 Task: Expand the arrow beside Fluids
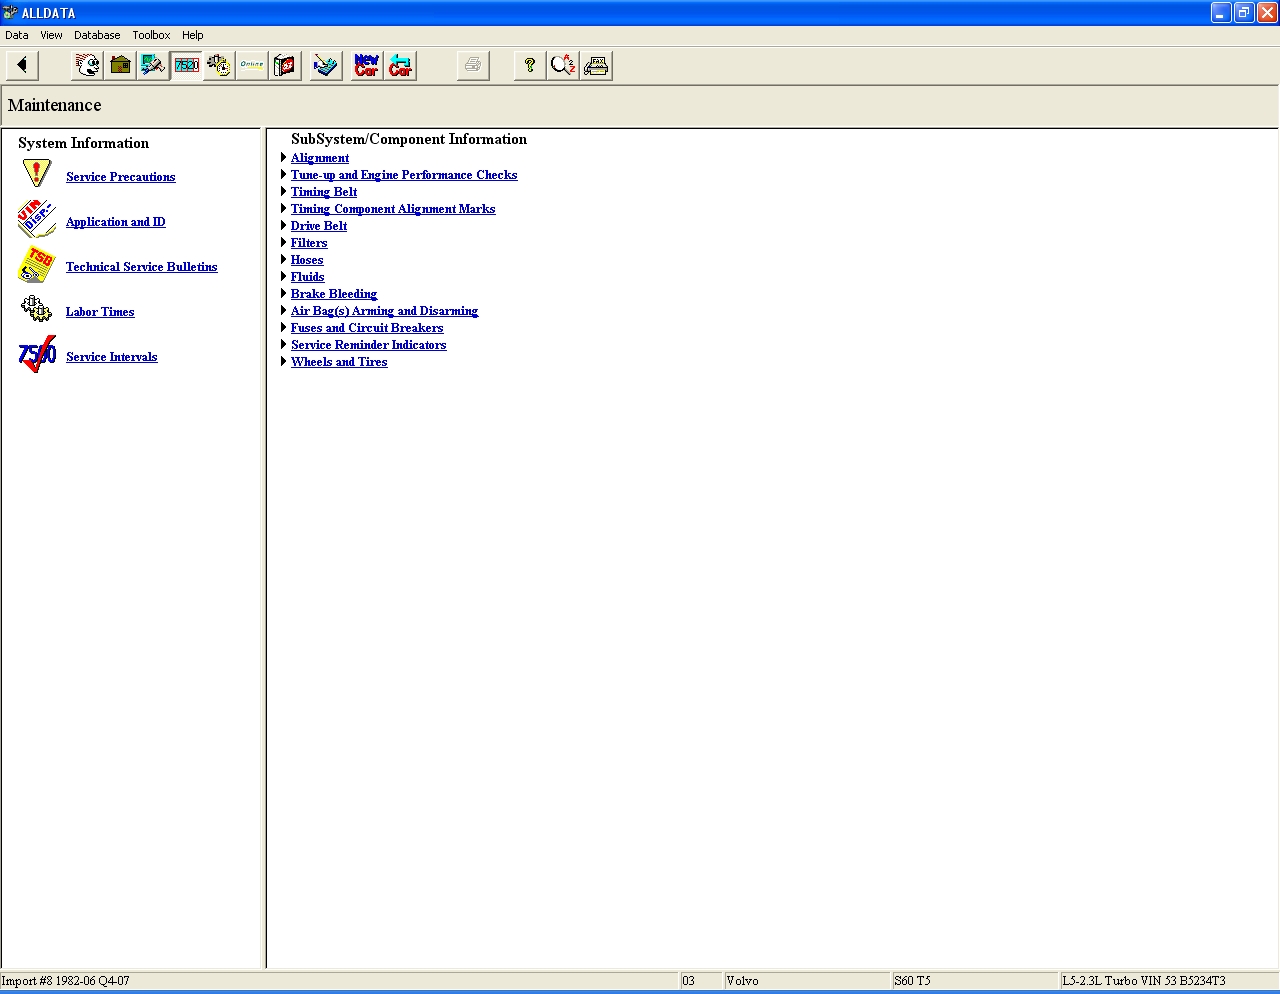click(x=284, y=276)
